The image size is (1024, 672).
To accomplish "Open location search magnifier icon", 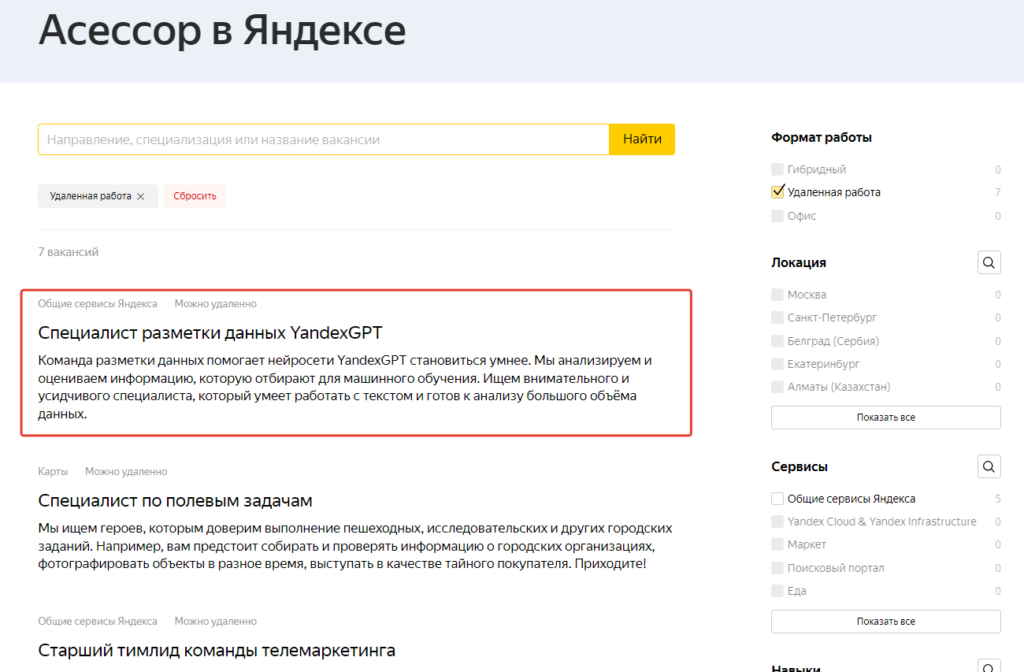I will click(x=989, y=263).
